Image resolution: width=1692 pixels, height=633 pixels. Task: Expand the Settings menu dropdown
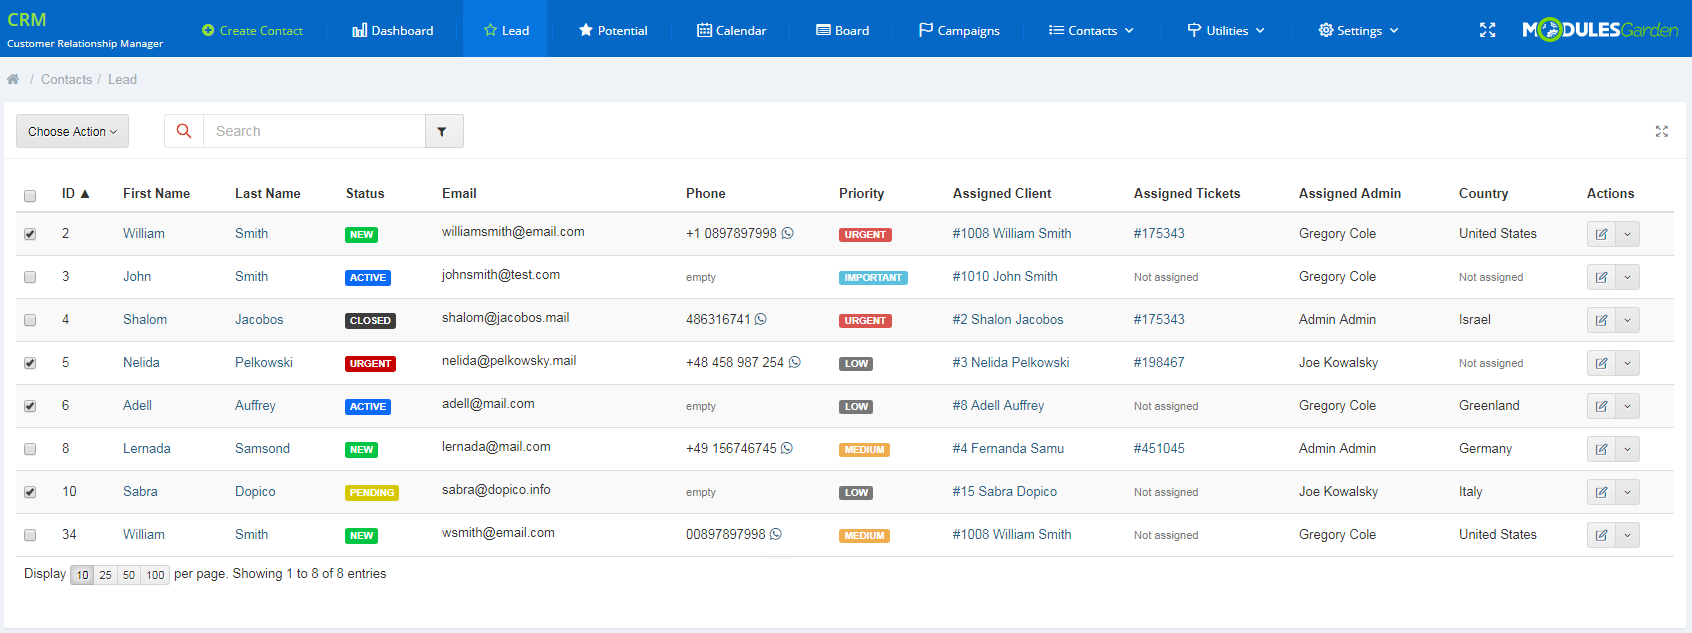coord(1358,30)
